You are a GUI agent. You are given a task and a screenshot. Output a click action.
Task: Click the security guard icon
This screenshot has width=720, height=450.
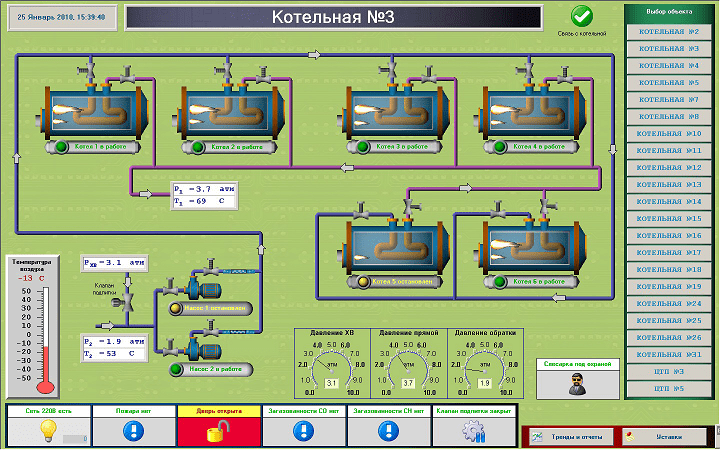pos(577,384)
